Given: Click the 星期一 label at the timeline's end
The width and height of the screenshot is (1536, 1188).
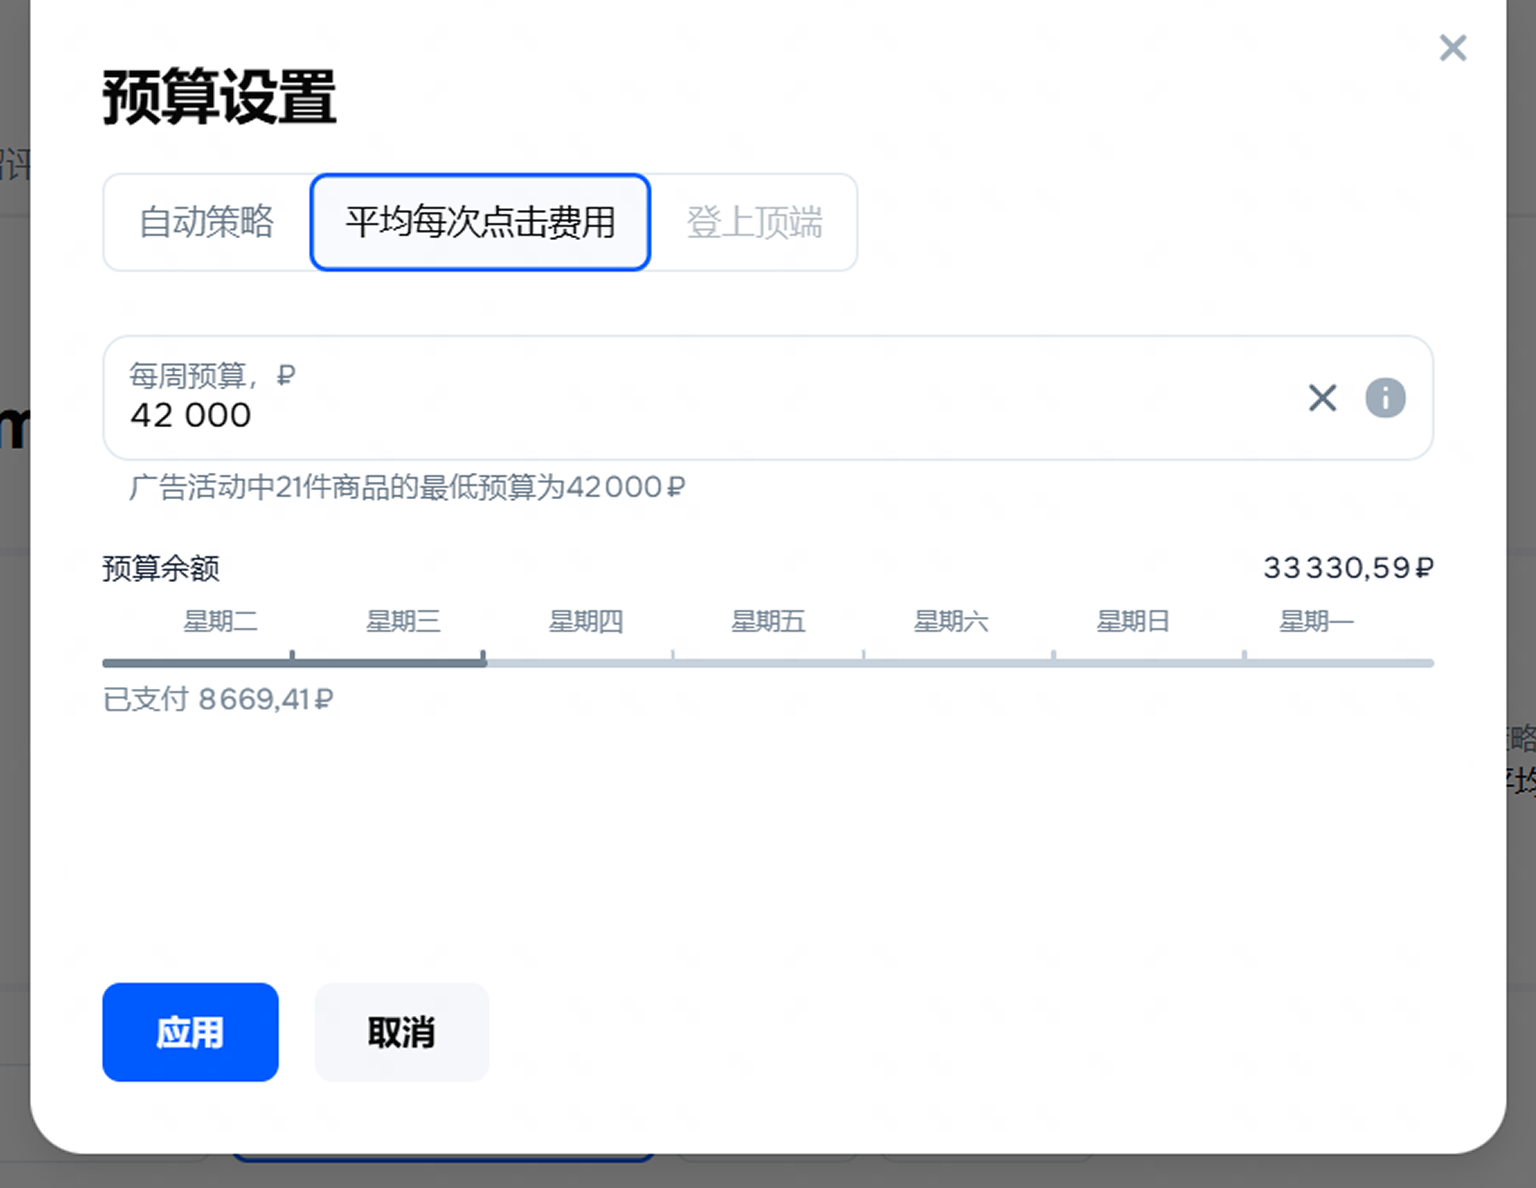Looking at the screenshot, I should [x=1316, y=622].
